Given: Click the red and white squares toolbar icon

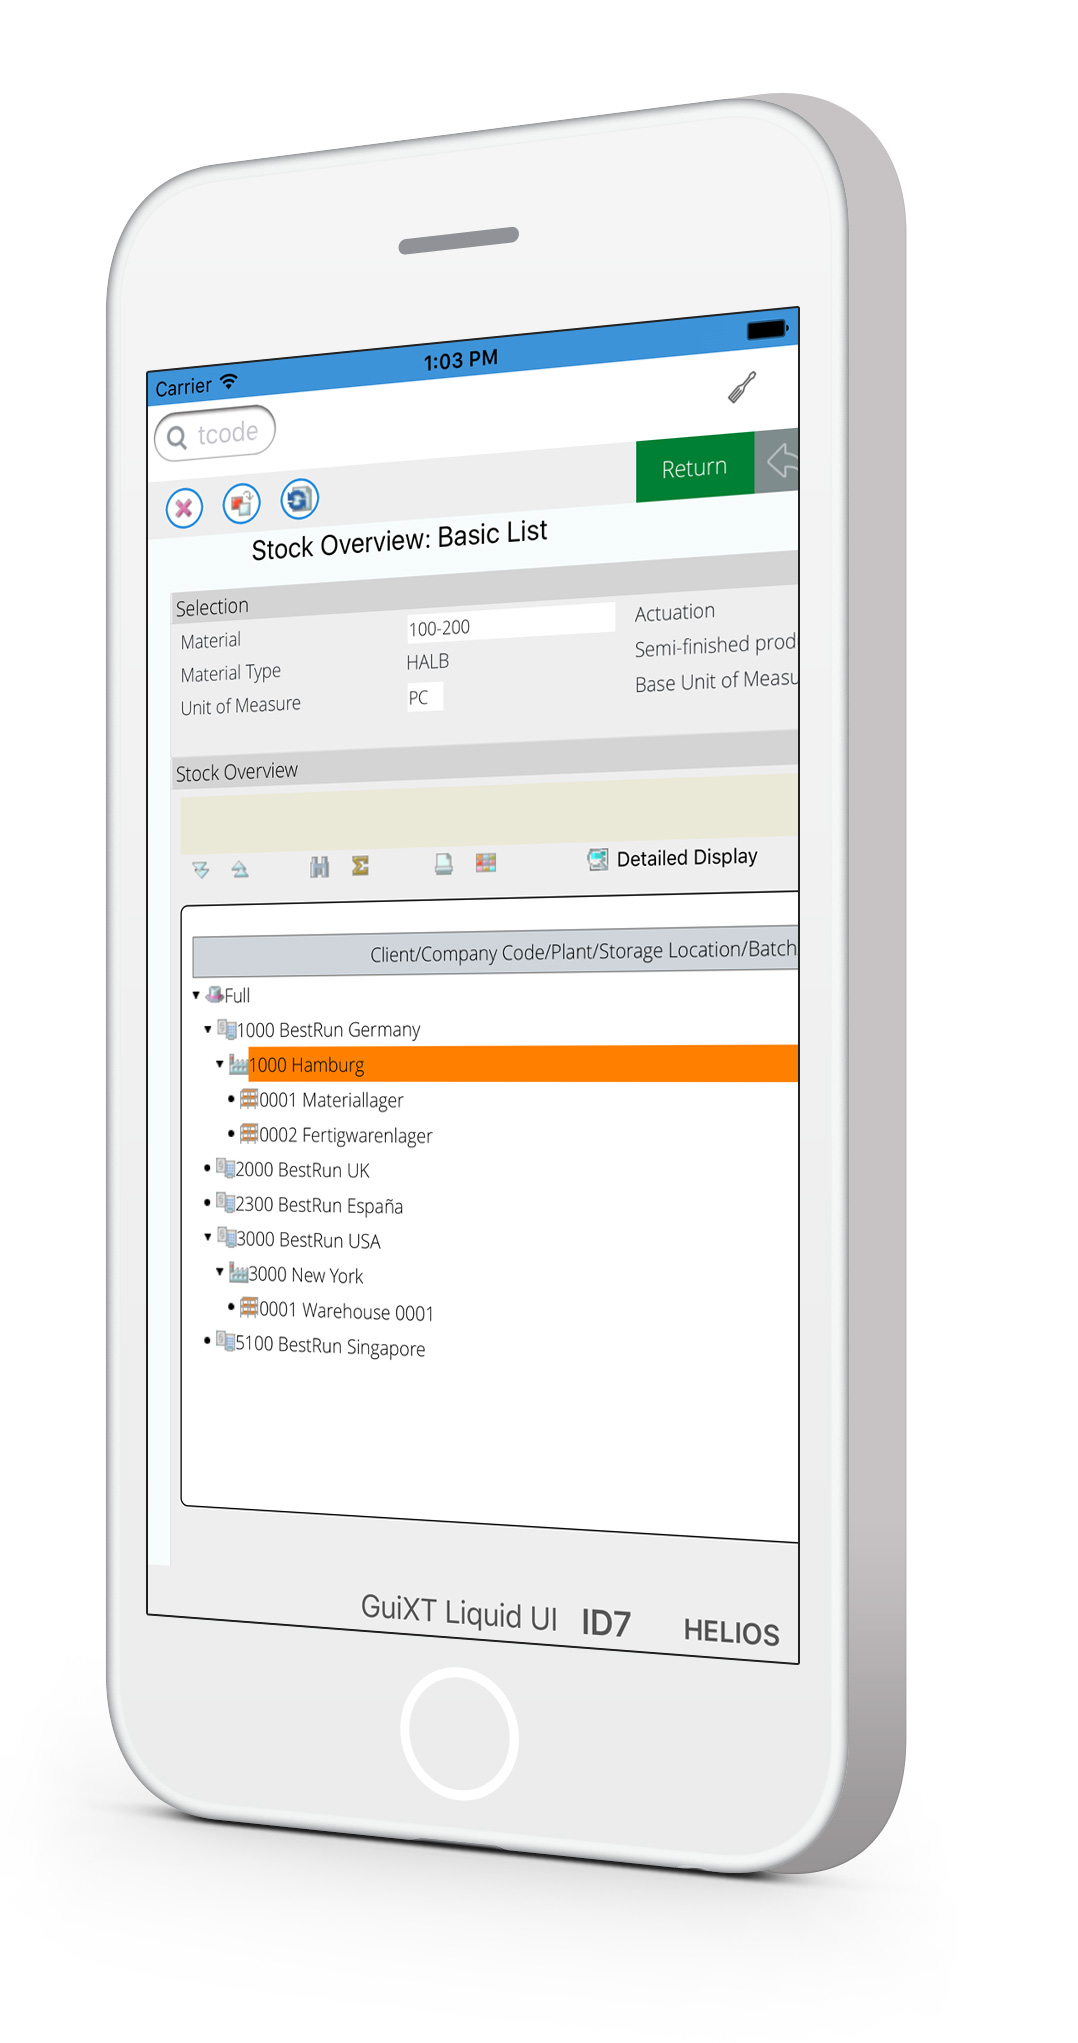Looking at the screenshot, I should (x=241, y=504).
